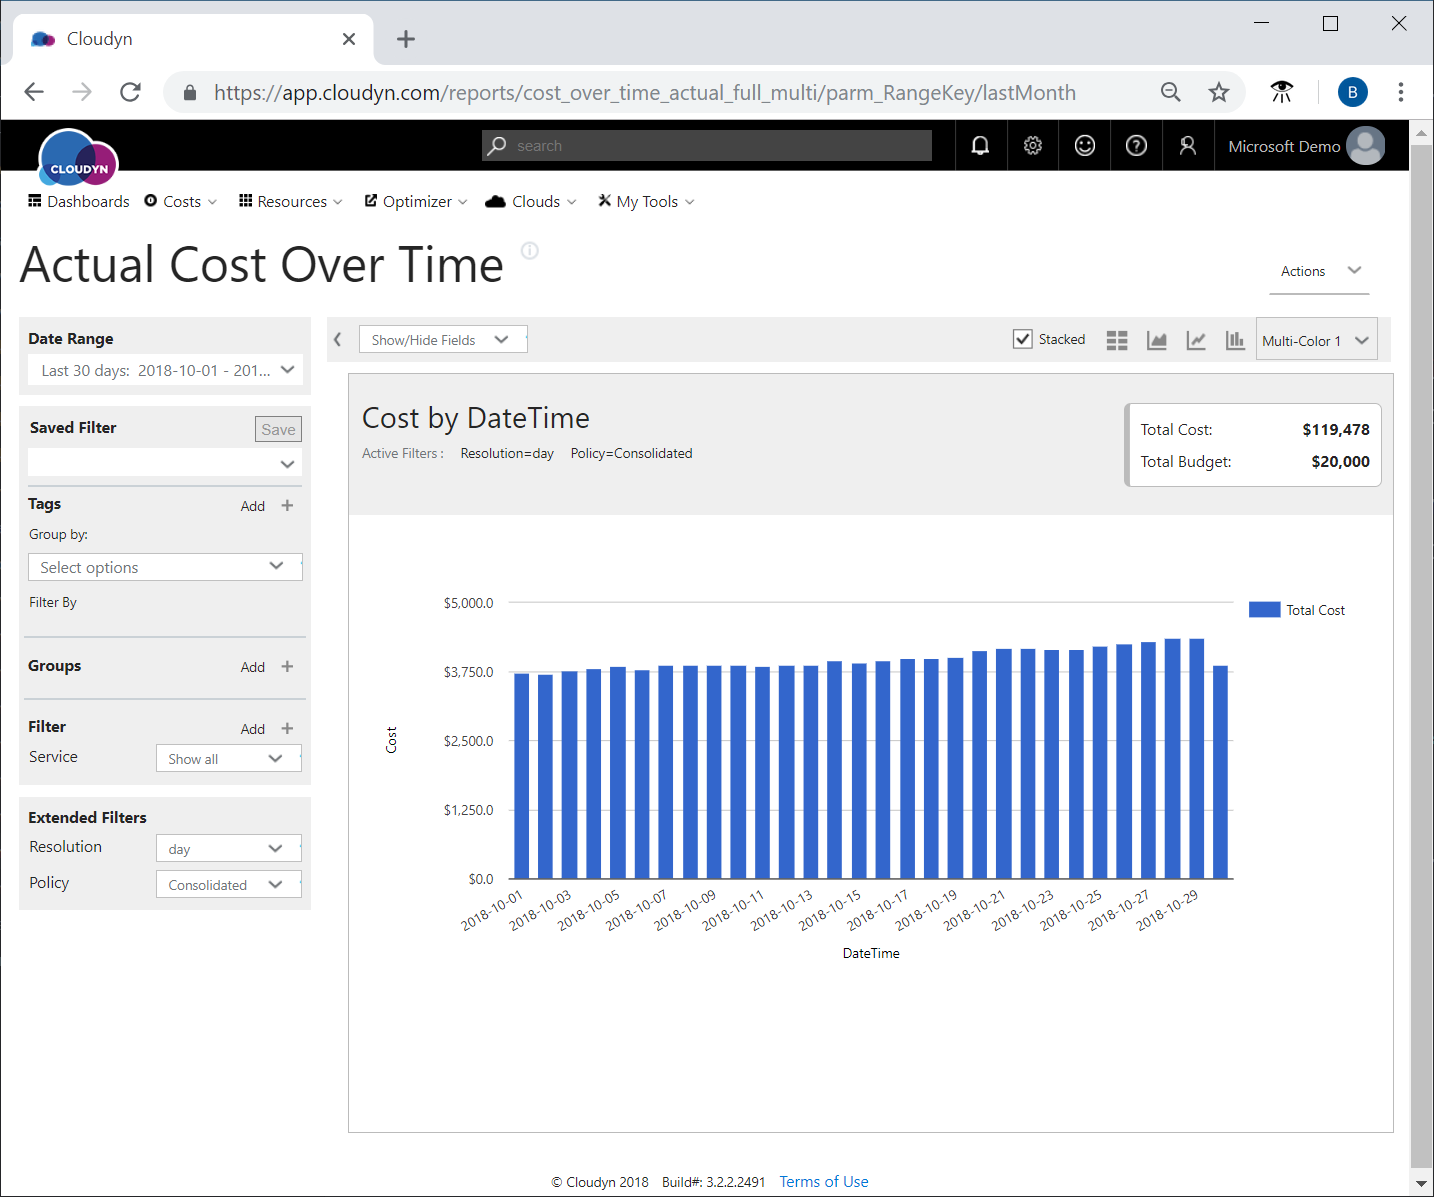Open the Clouds menu
Viewport: 1434px width, 1197px height.
531,202
